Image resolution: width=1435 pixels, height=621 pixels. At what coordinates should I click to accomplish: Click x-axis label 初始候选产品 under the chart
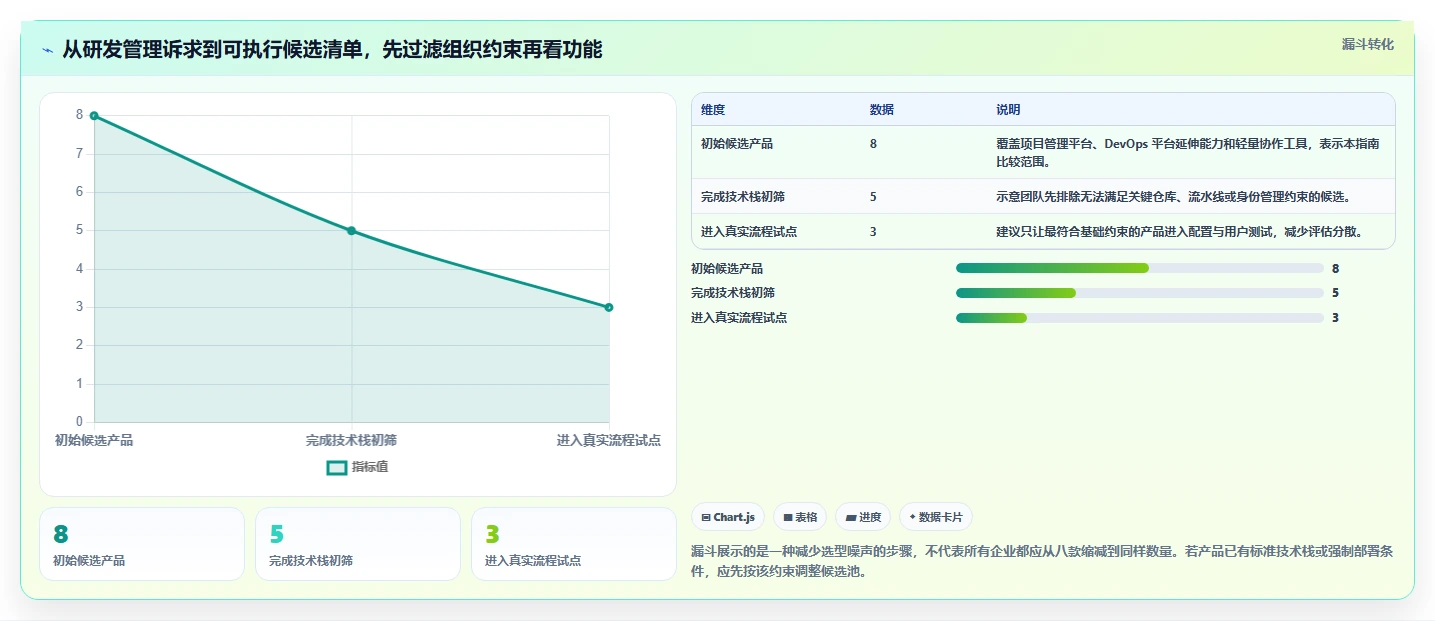pyautogui.click(x=94, y=440)
